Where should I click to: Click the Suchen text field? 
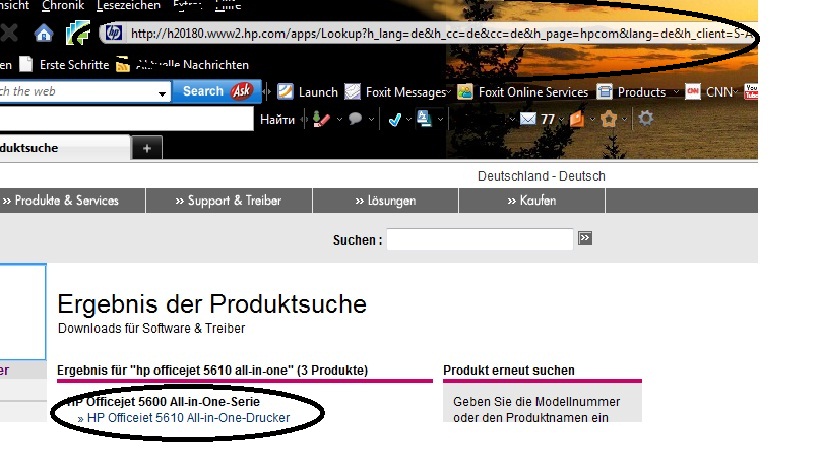coord(479,239)
